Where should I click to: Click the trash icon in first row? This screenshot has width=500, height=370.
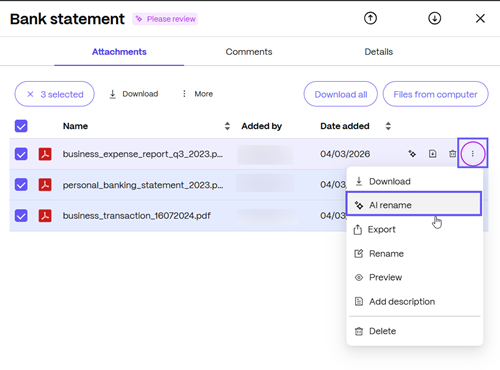tap(452, 154)
